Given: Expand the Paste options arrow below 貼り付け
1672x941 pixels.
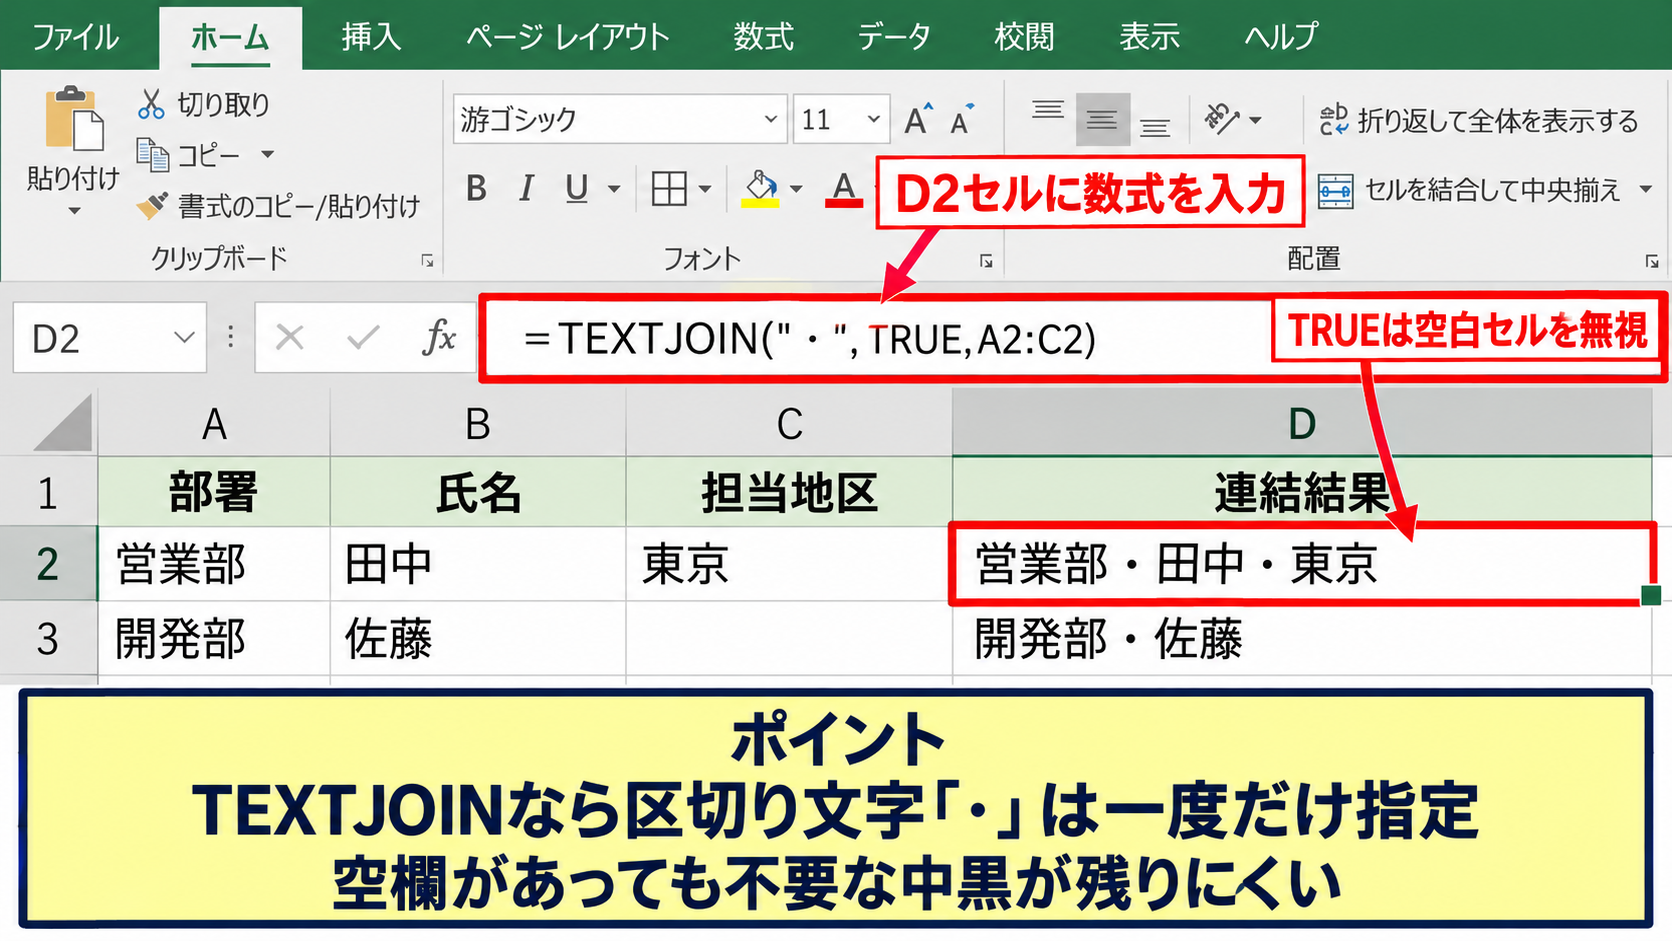Looking at the screenshot, I should (x=74, y=211).
